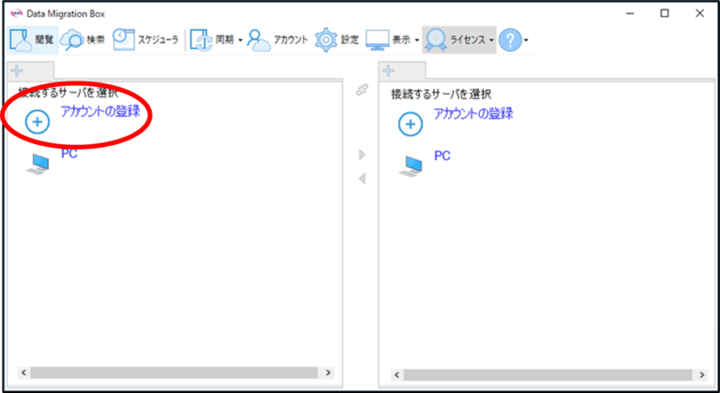Screen dimensions: 720x393
Task: Select the 検索 search cloud icon
Action: [x=72, y=40]
